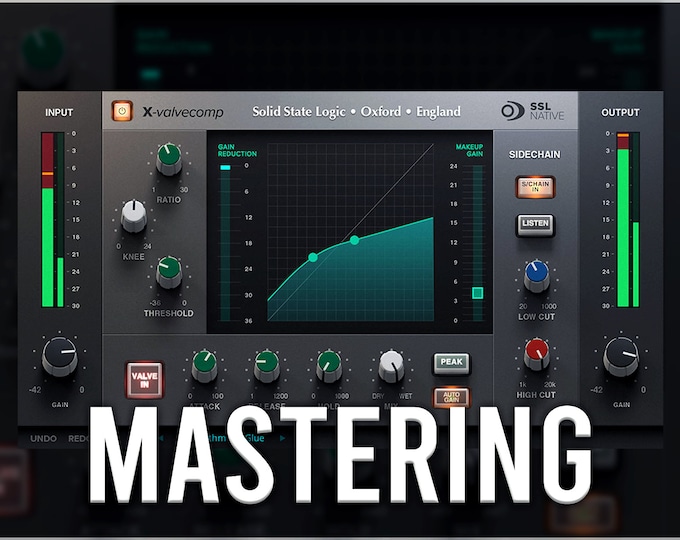This screenshot has height=540, width=680.
Task: Click the next preset arrow
Action: point(282,438)
